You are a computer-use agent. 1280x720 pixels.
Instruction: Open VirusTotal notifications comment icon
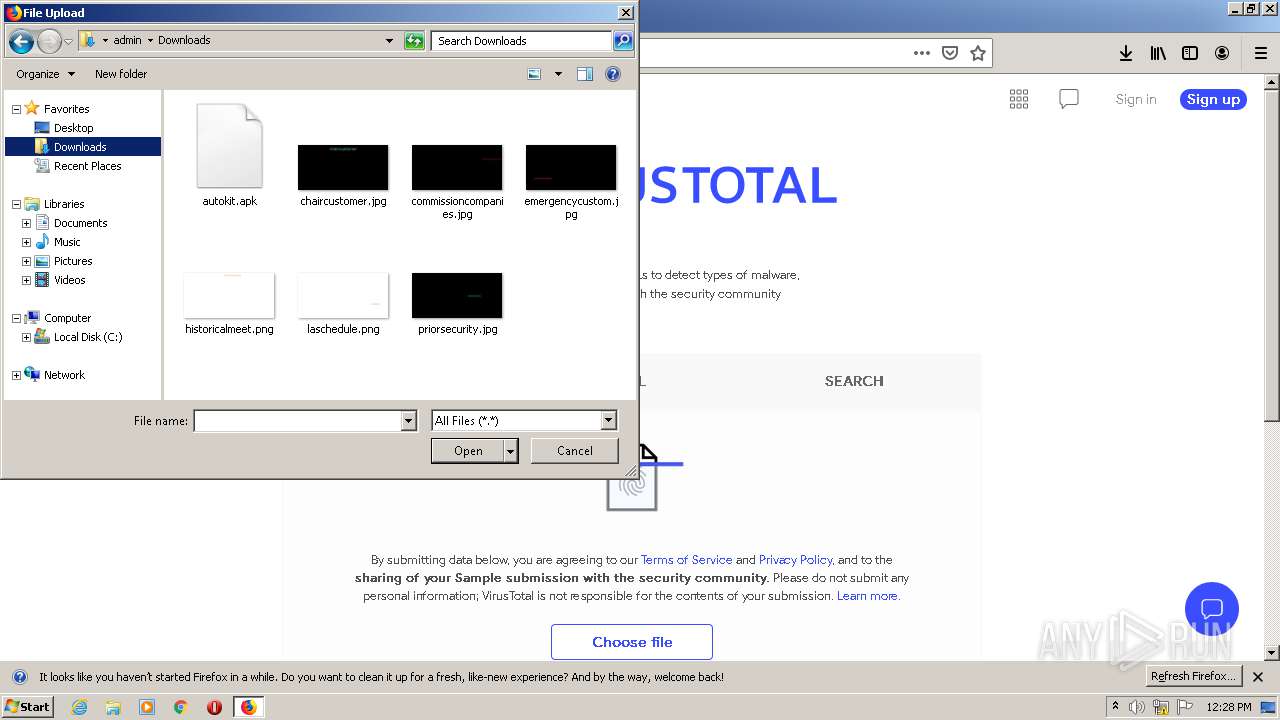click(1069, 98)
